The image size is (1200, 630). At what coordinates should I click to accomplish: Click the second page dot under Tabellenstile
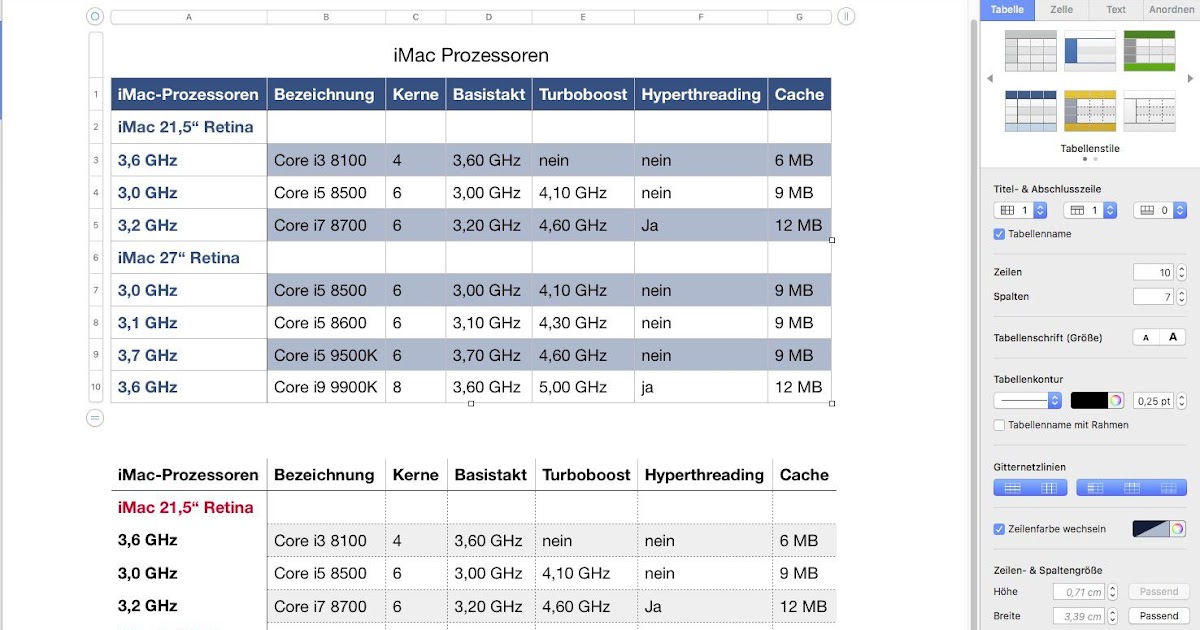[x=1095, y=158]
